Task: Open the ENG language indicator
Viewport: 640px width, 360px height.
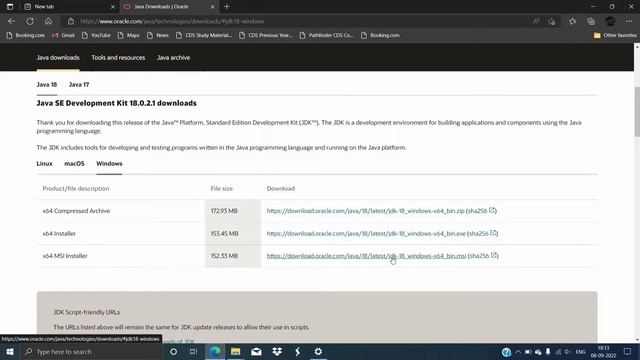Action: click(580, 352)
